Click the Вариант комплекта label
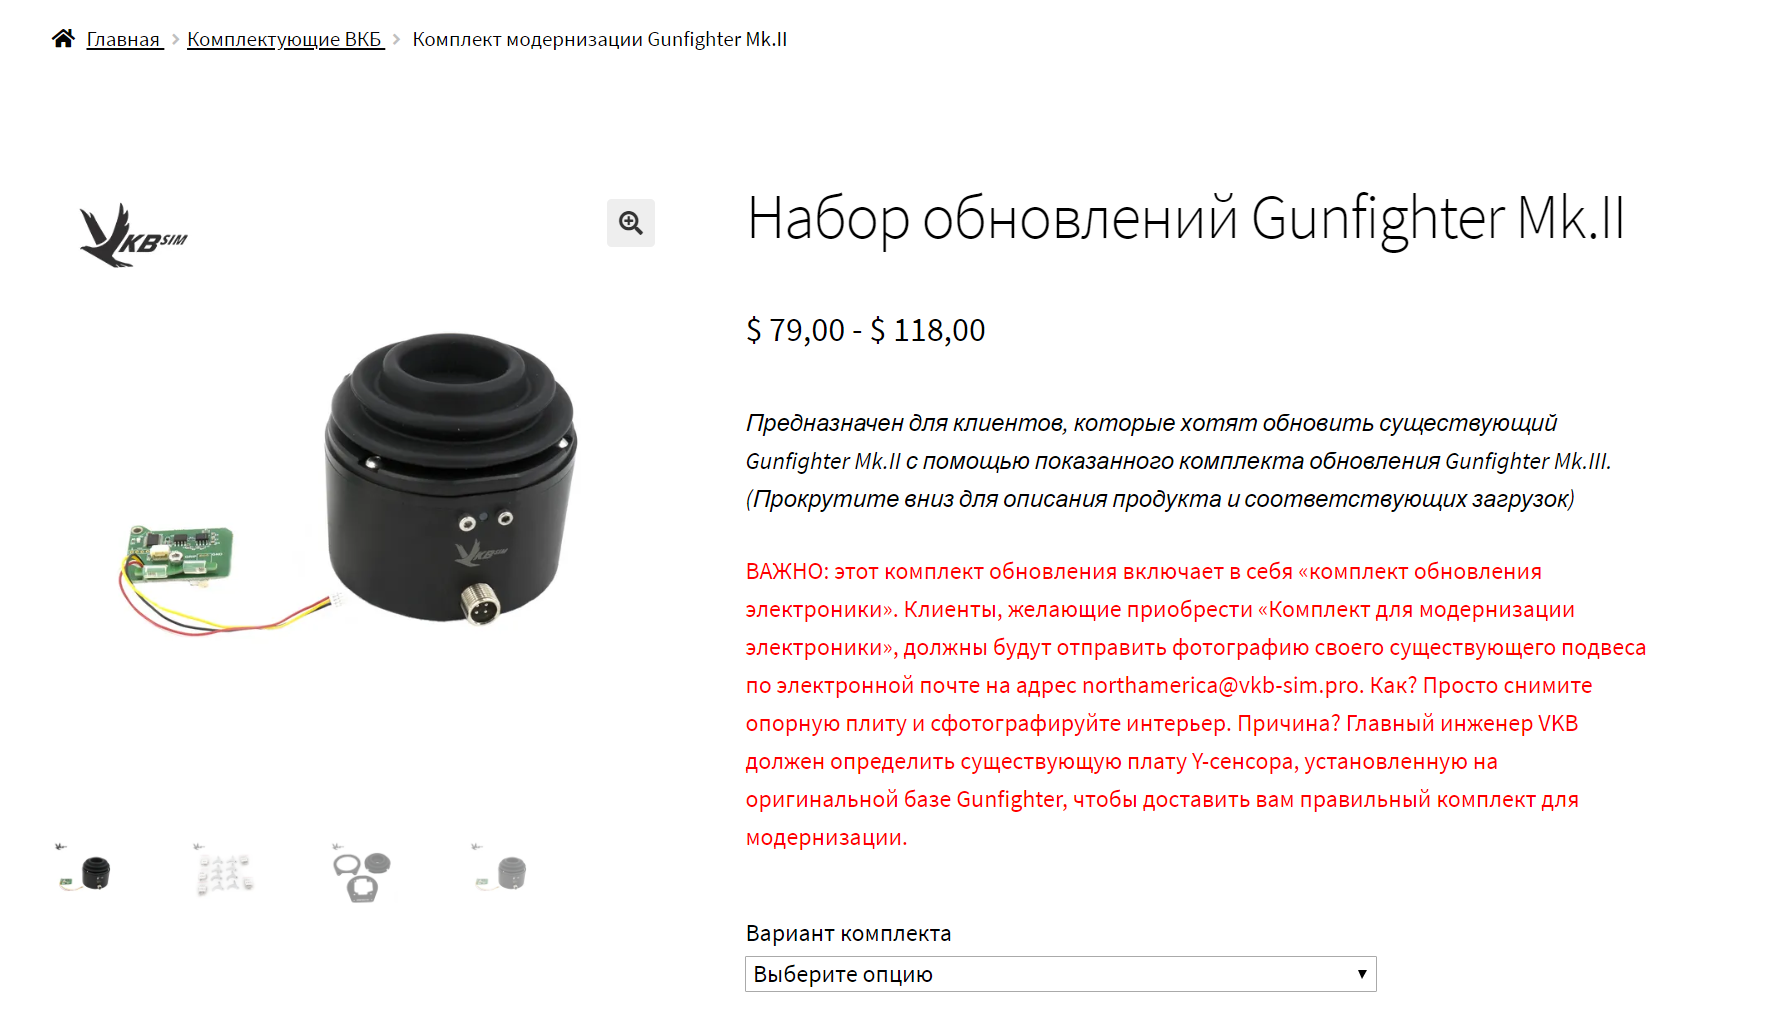 coord(848,933)
